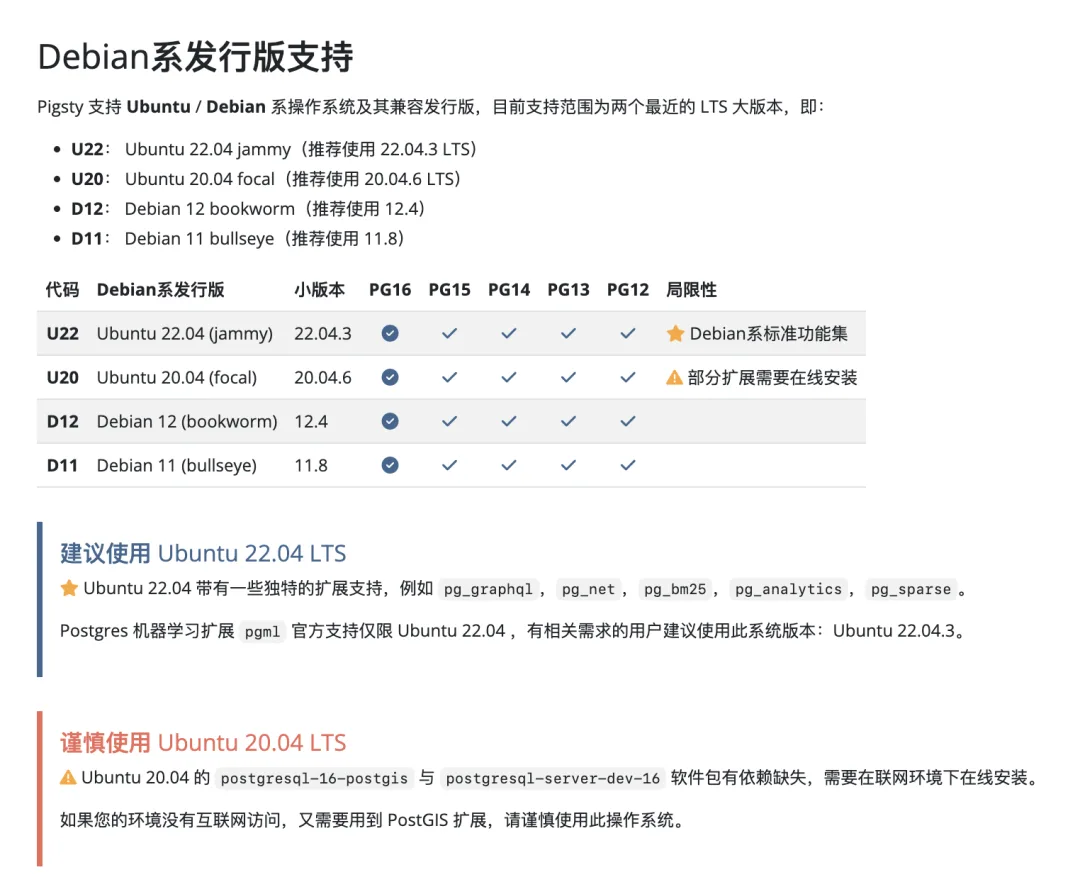Click the 'pg_net' code label
The width and height of the screenshot is (1080, 882).
pos(588,589)
